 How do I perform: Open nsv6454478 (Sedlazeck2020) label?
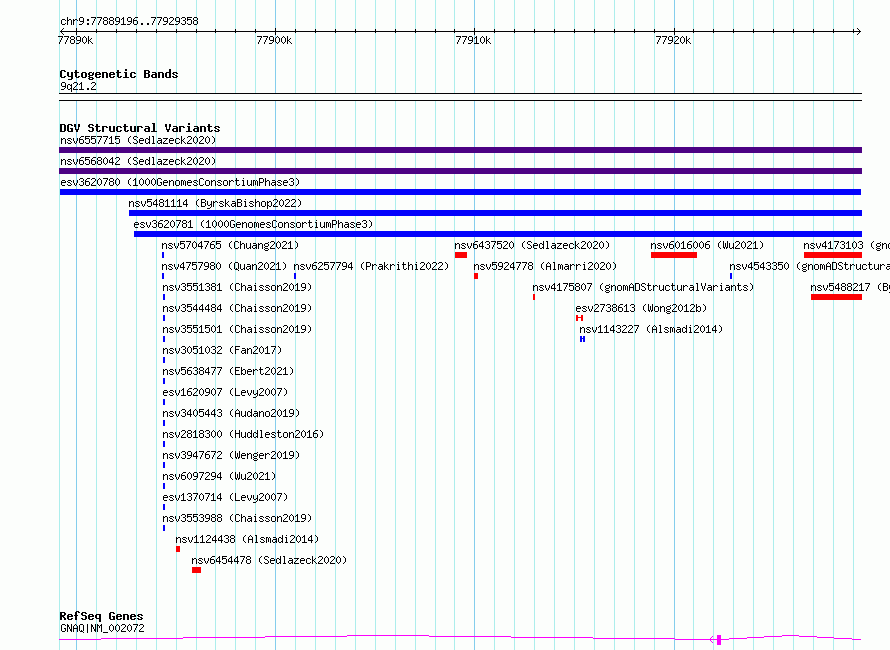click(x=269, y=560)
